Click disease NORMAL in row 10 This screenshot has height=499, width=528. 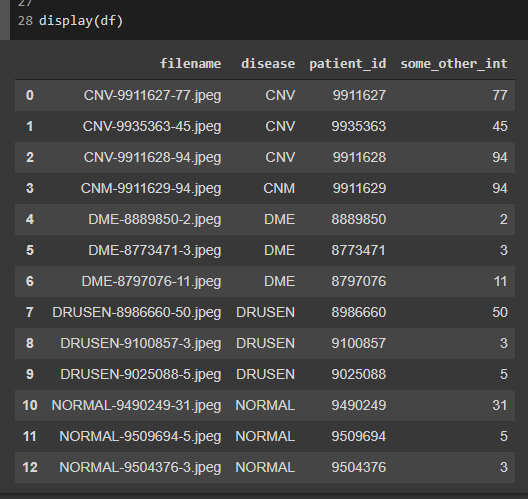pyautogui.click(x=265, y=405)
